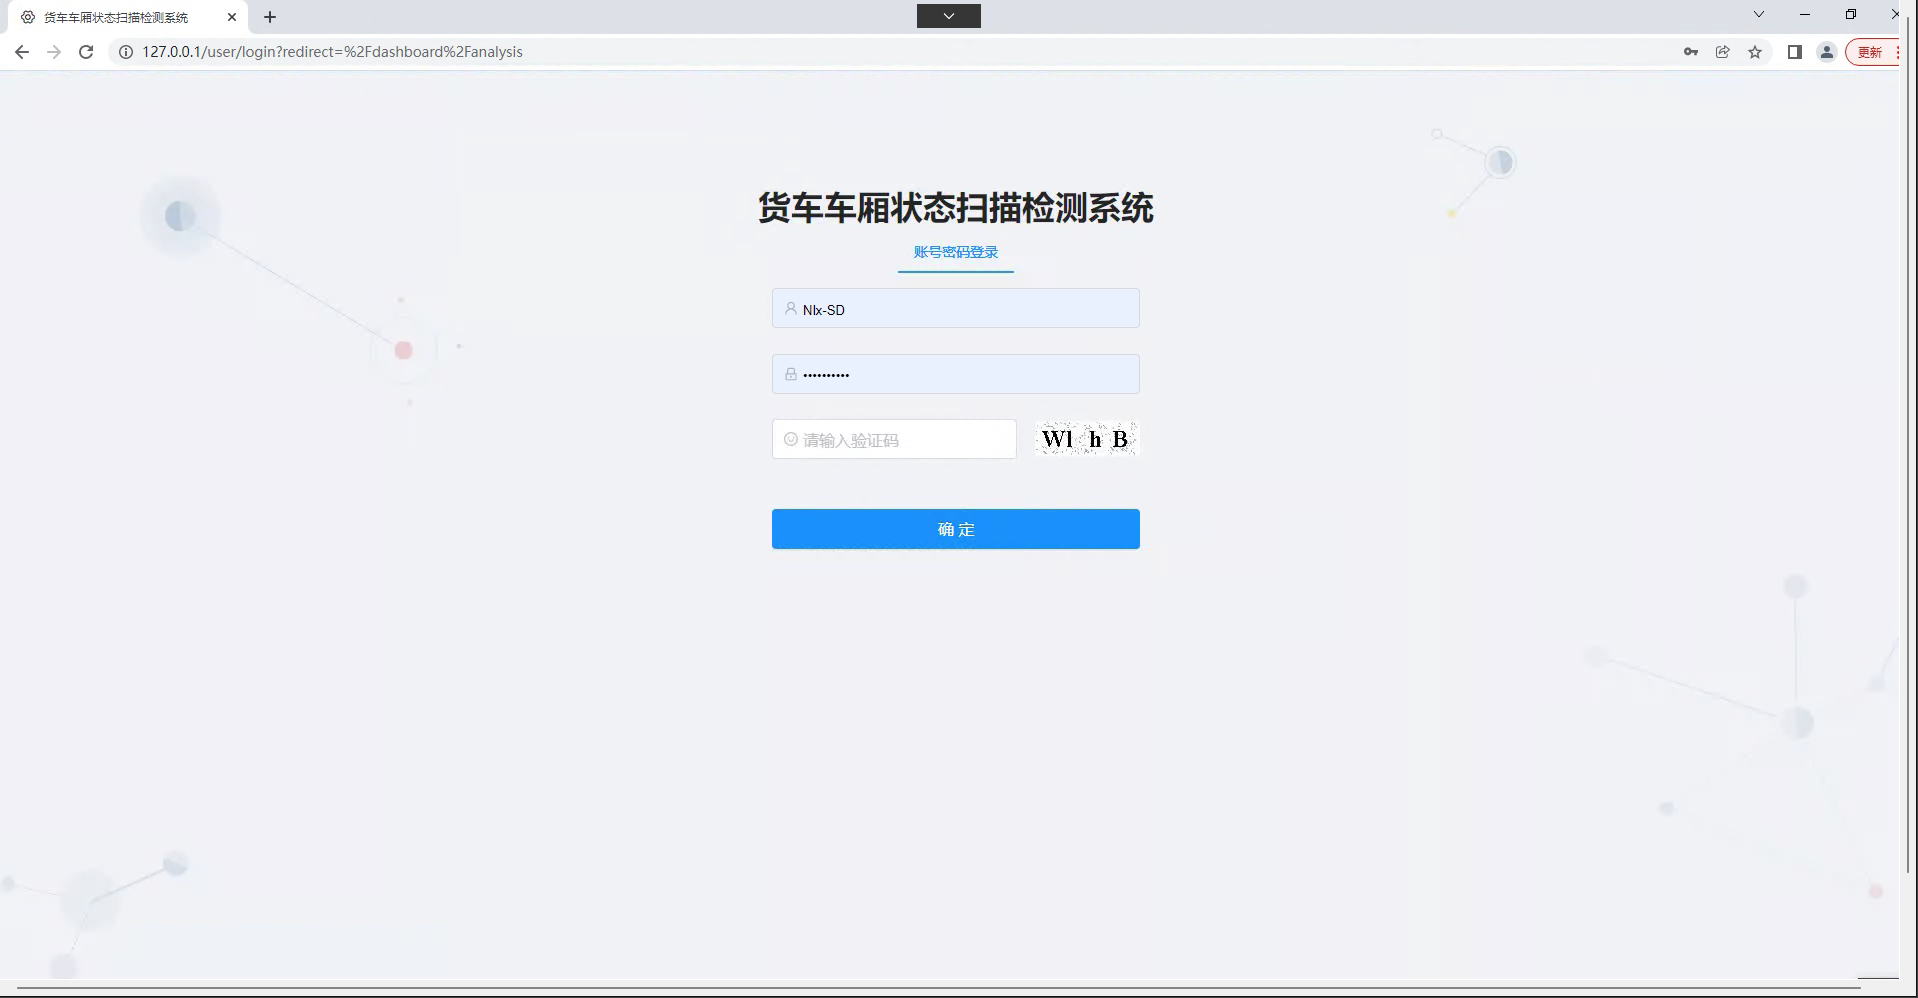This screenshot has width=1918, height=998.
Task: Open the browser profile avatar
Action: coord(1826,52)
